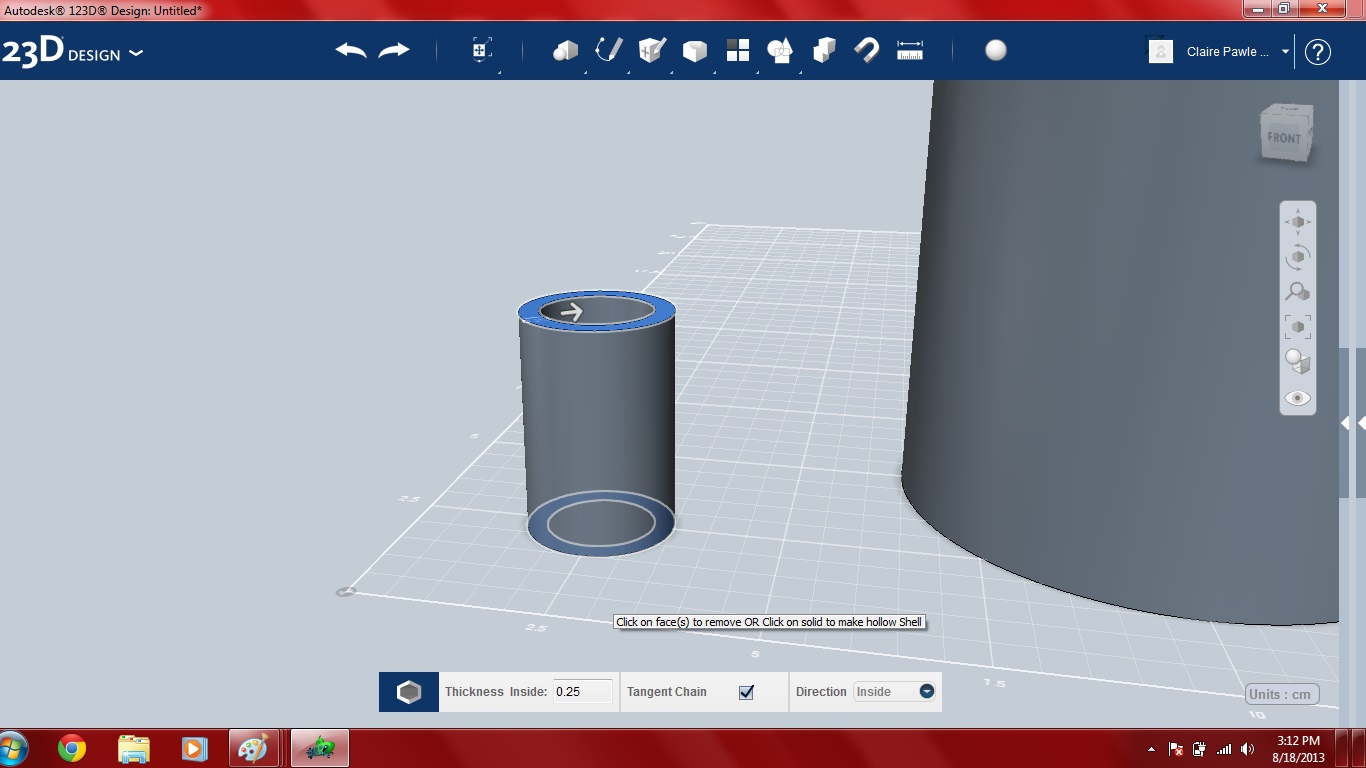1366x768 pixels.
Task: Open the Direction Inside dropdown
Action: pyautogui.click(x=895, y=691)
